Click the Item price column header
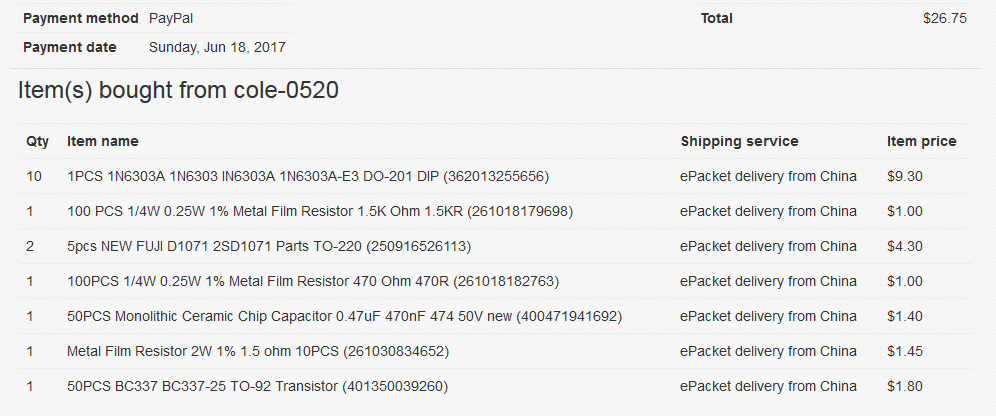 (922, 142)
